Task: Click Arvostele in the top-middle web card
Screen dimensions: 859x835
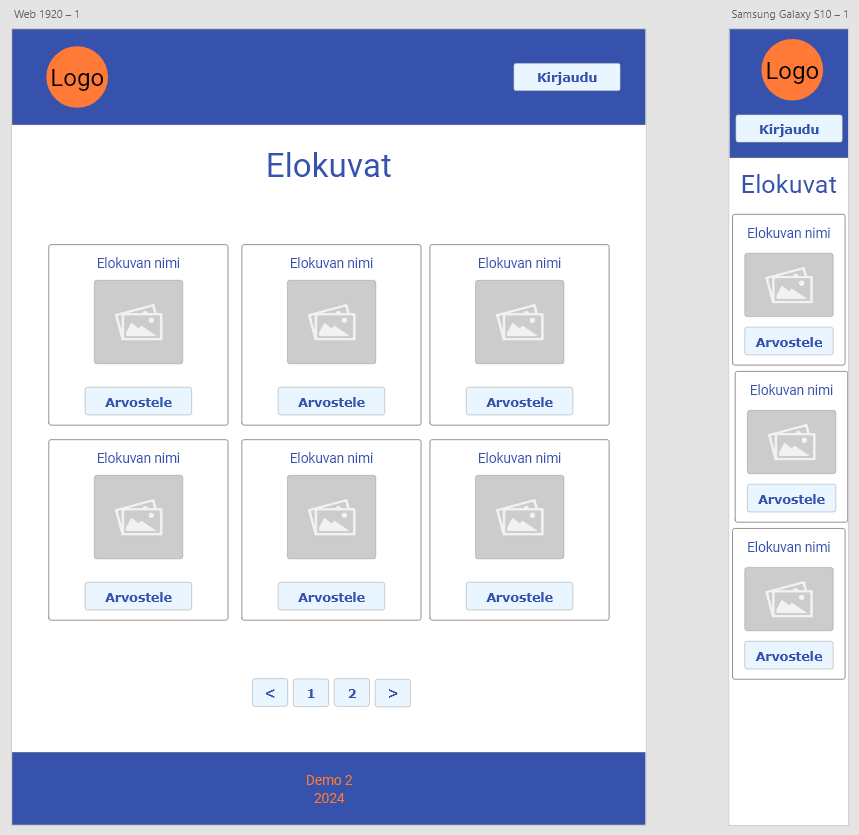Action: click(x=331, y=402)
